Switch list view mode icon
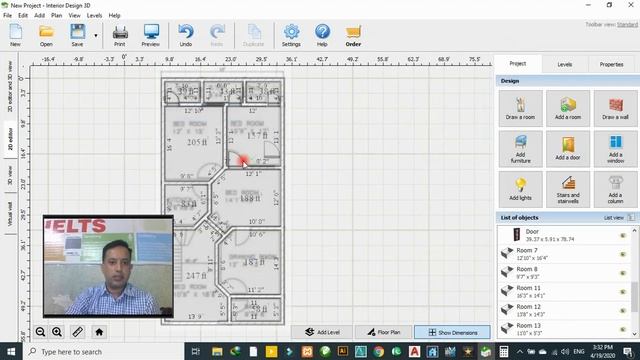Image resolution: width=640 pixels, height=360 pixels. [631, 218]
